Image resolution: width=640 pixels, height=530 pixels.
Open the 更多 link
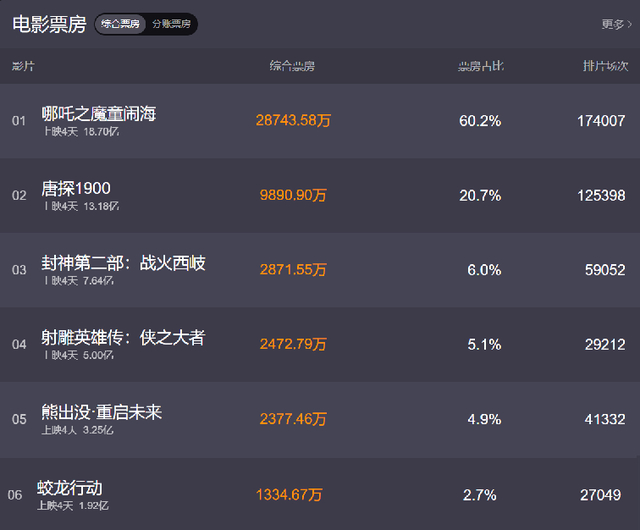point(614,24)
